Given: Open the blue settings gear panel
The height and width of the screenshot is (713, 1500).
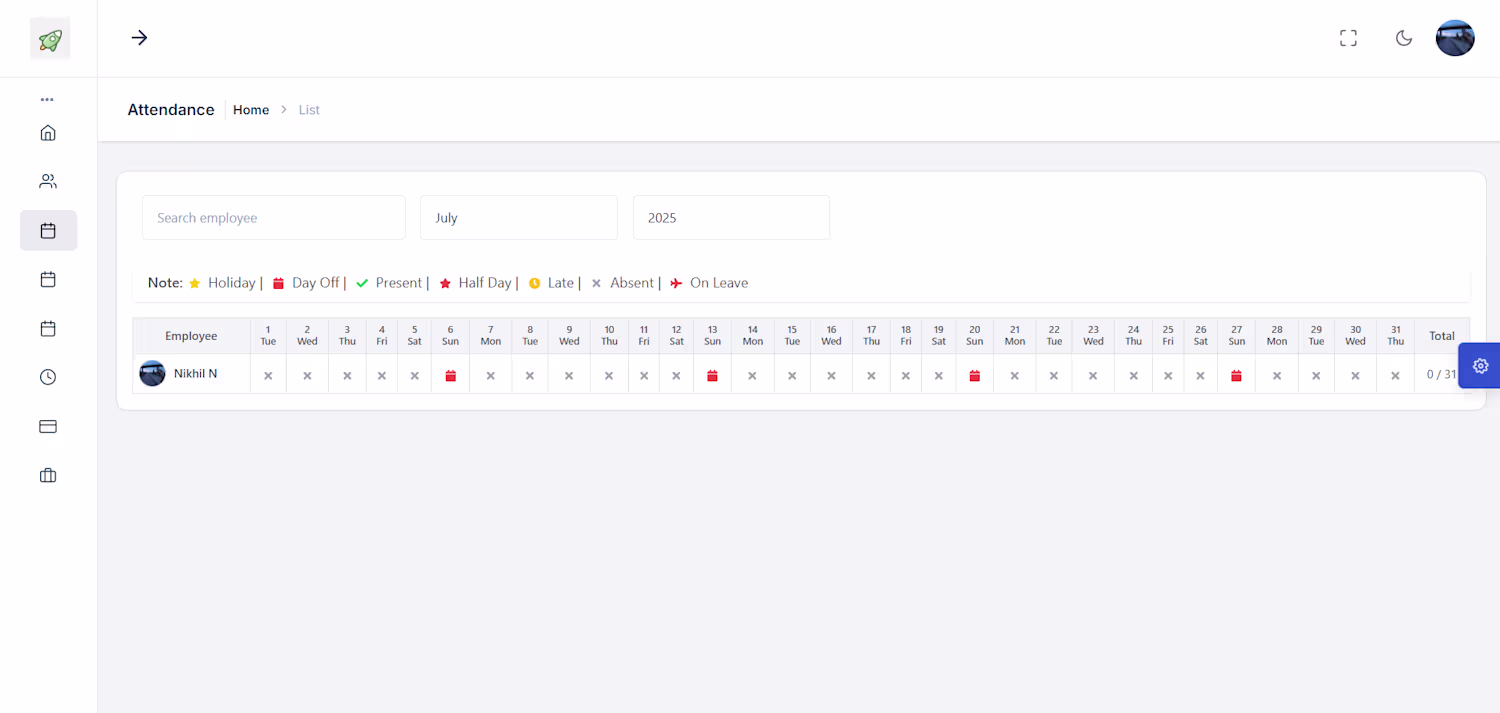Looking at the screenshot, I should [x=1480, y=366].
